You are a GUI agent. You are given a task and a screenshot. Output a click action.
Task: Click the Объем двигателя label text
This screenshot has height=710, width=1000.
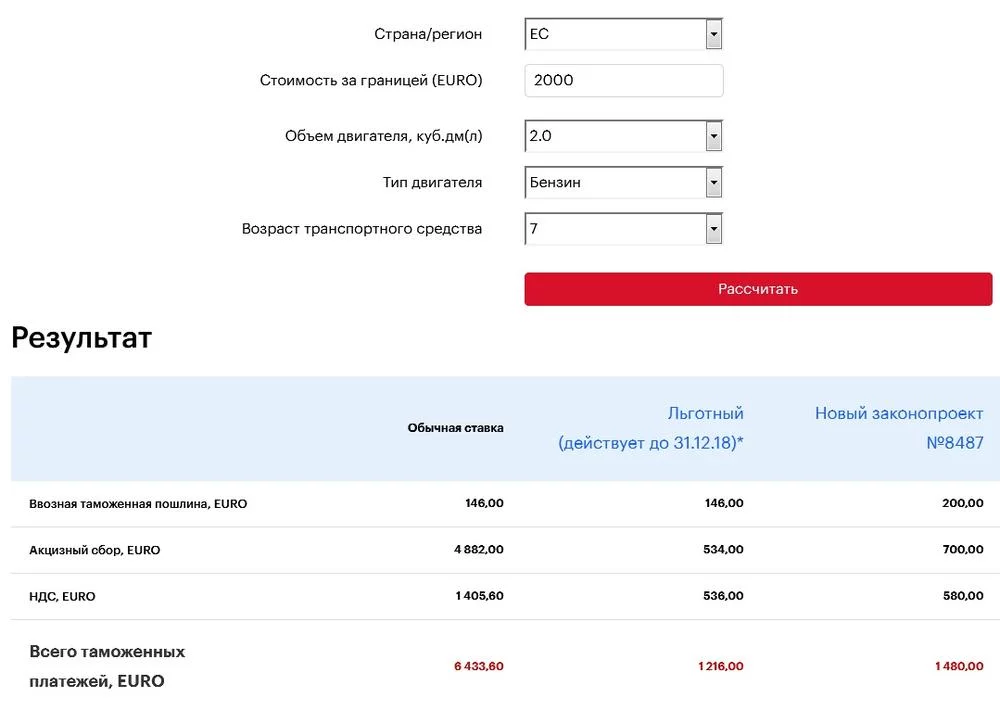pyautogui.click(x=383, y=136)
